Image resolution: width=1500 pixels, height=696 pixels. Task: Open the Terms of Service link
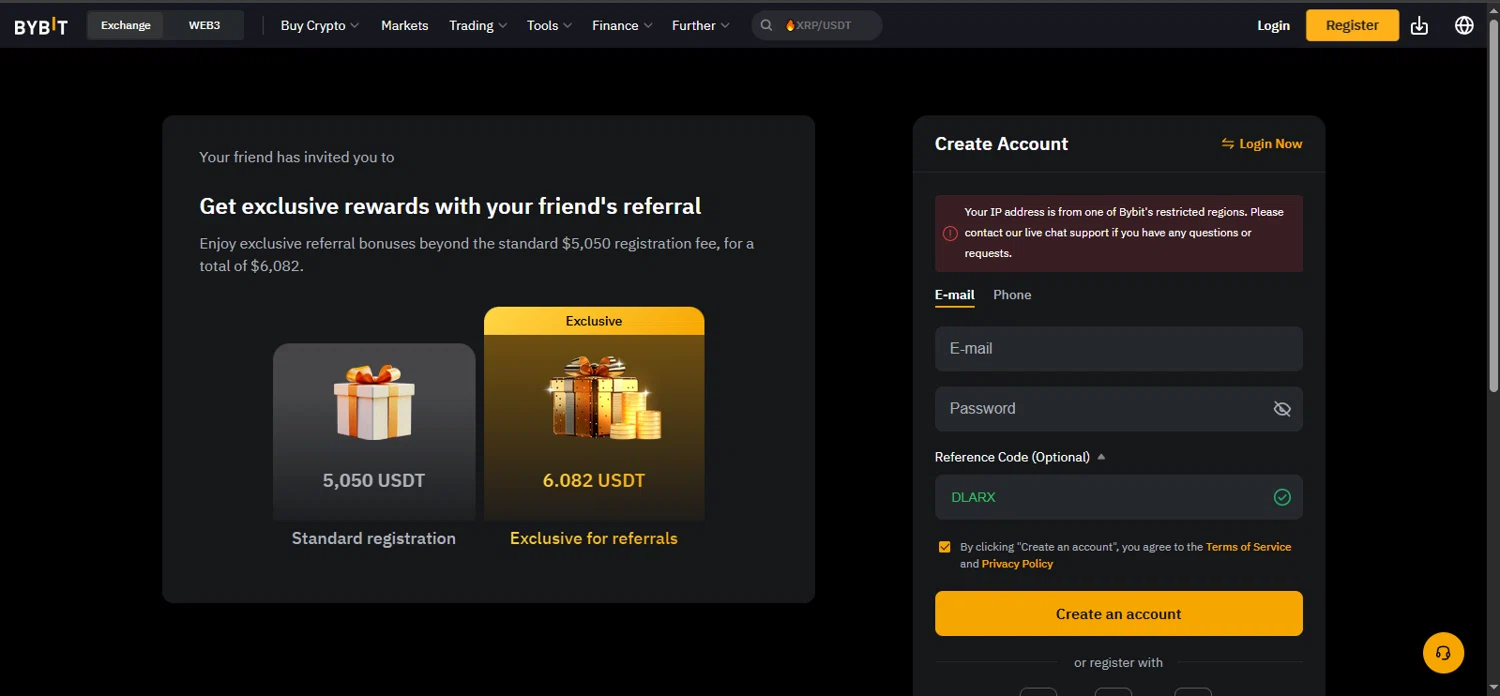[1248, 547]
